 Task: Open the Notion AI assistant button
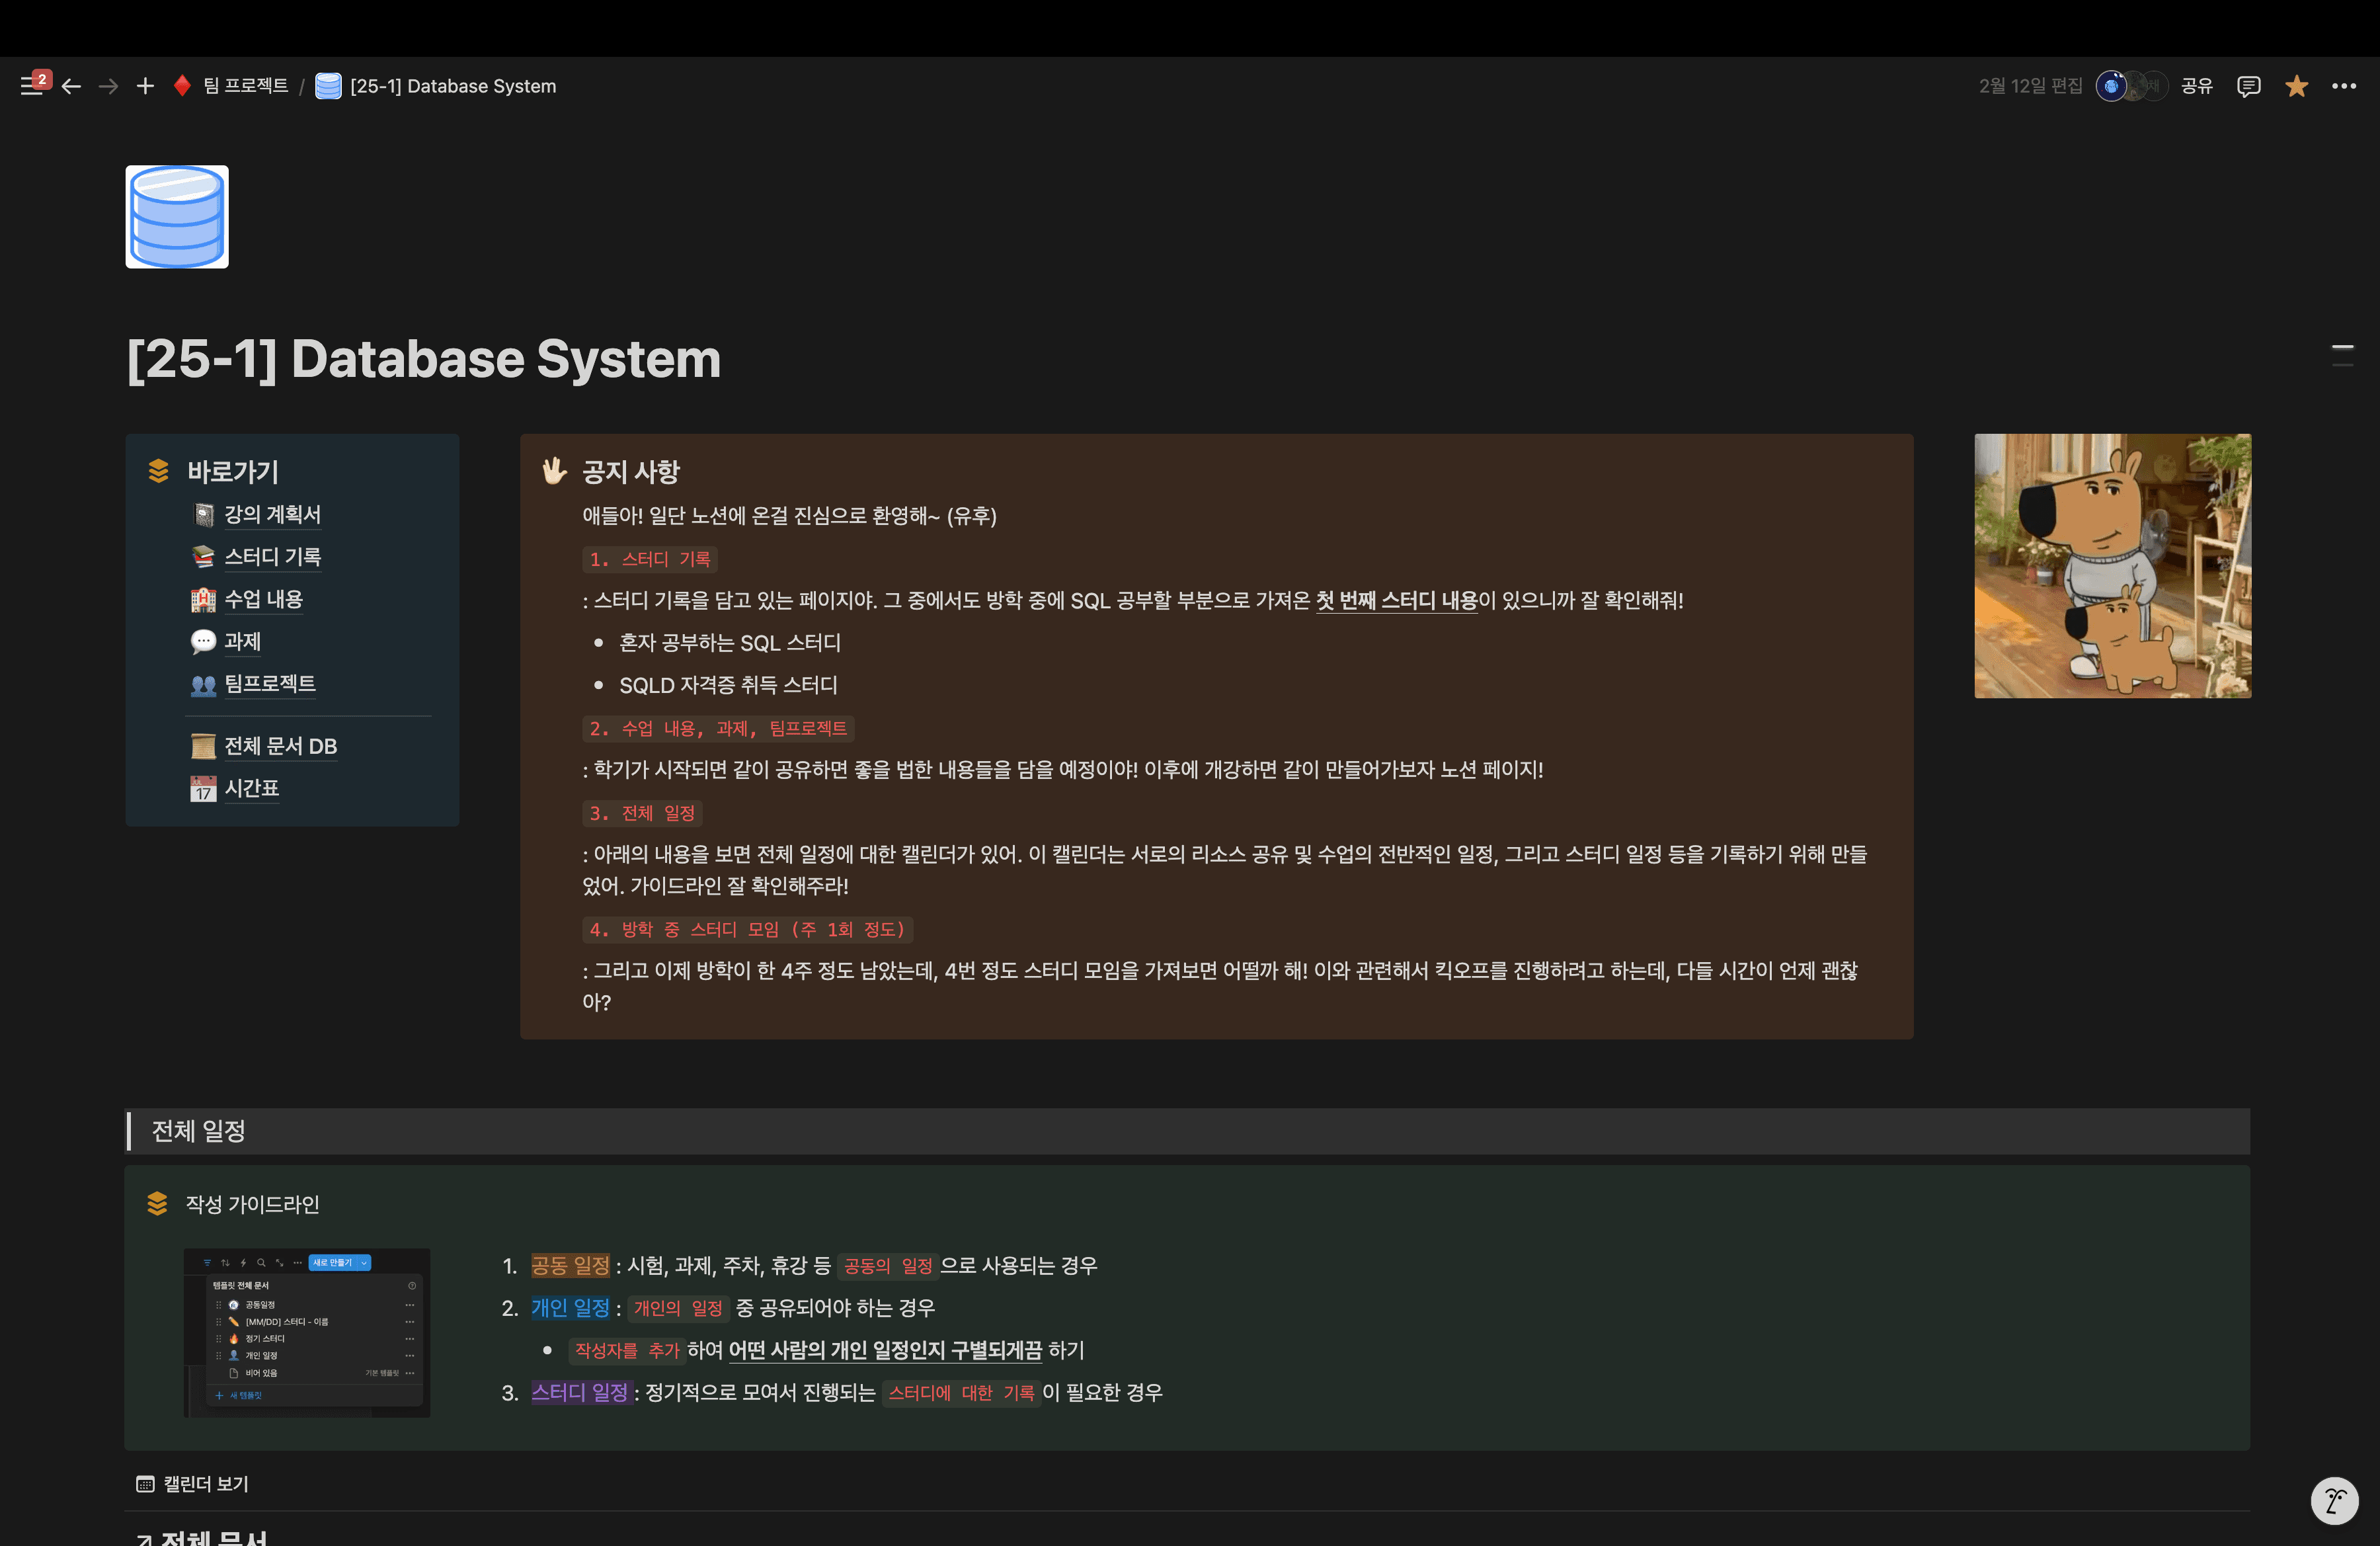coord(2334,1500)
